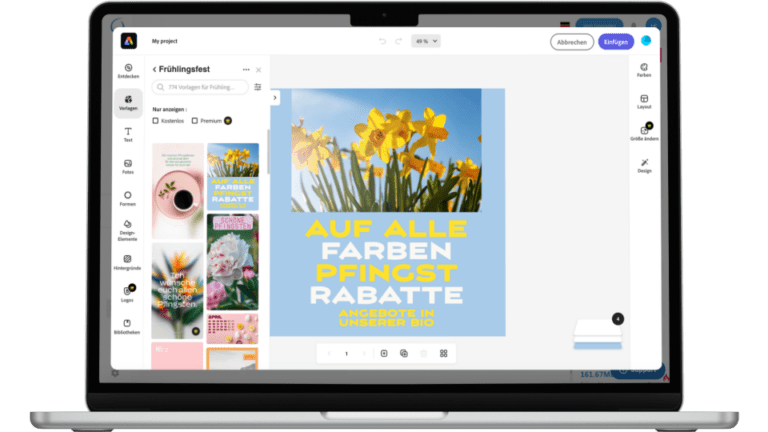
Task: Select the Text tool in sidebar
Action: click(x=128, y=135)
